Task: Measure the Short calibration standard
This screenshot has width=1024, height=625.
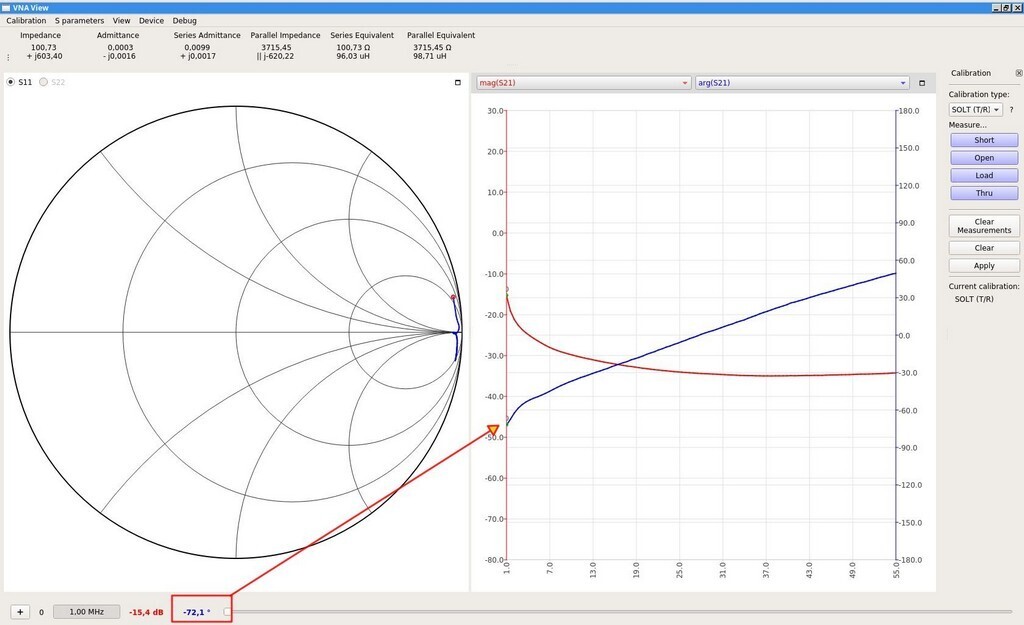Action: coord(984,140)
